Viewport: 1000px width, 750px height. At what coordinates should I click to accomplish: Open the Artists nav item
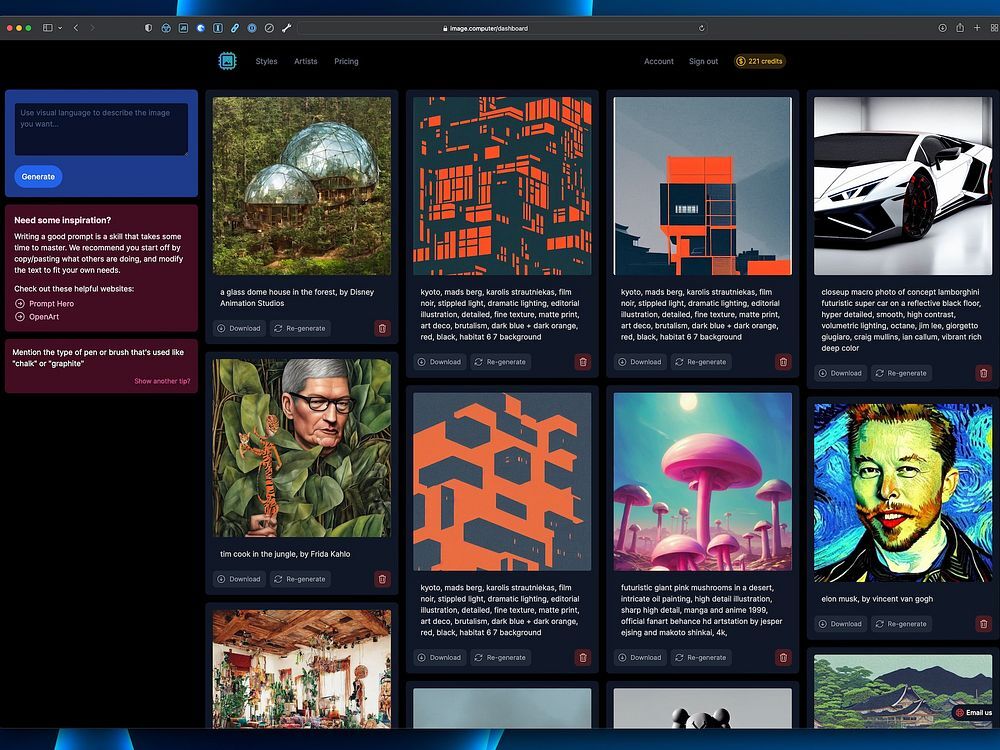coord(305,61)
